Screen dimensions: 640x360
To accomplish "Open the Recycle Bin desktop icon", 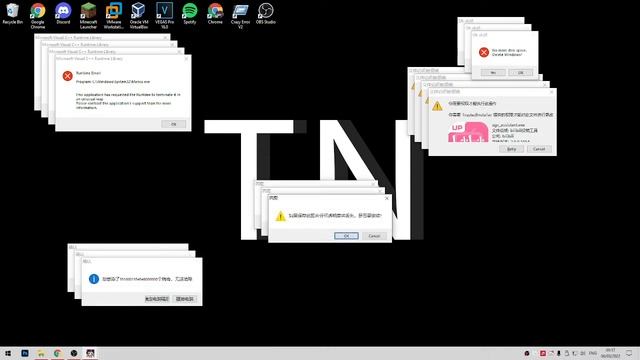I will (13, 14).
